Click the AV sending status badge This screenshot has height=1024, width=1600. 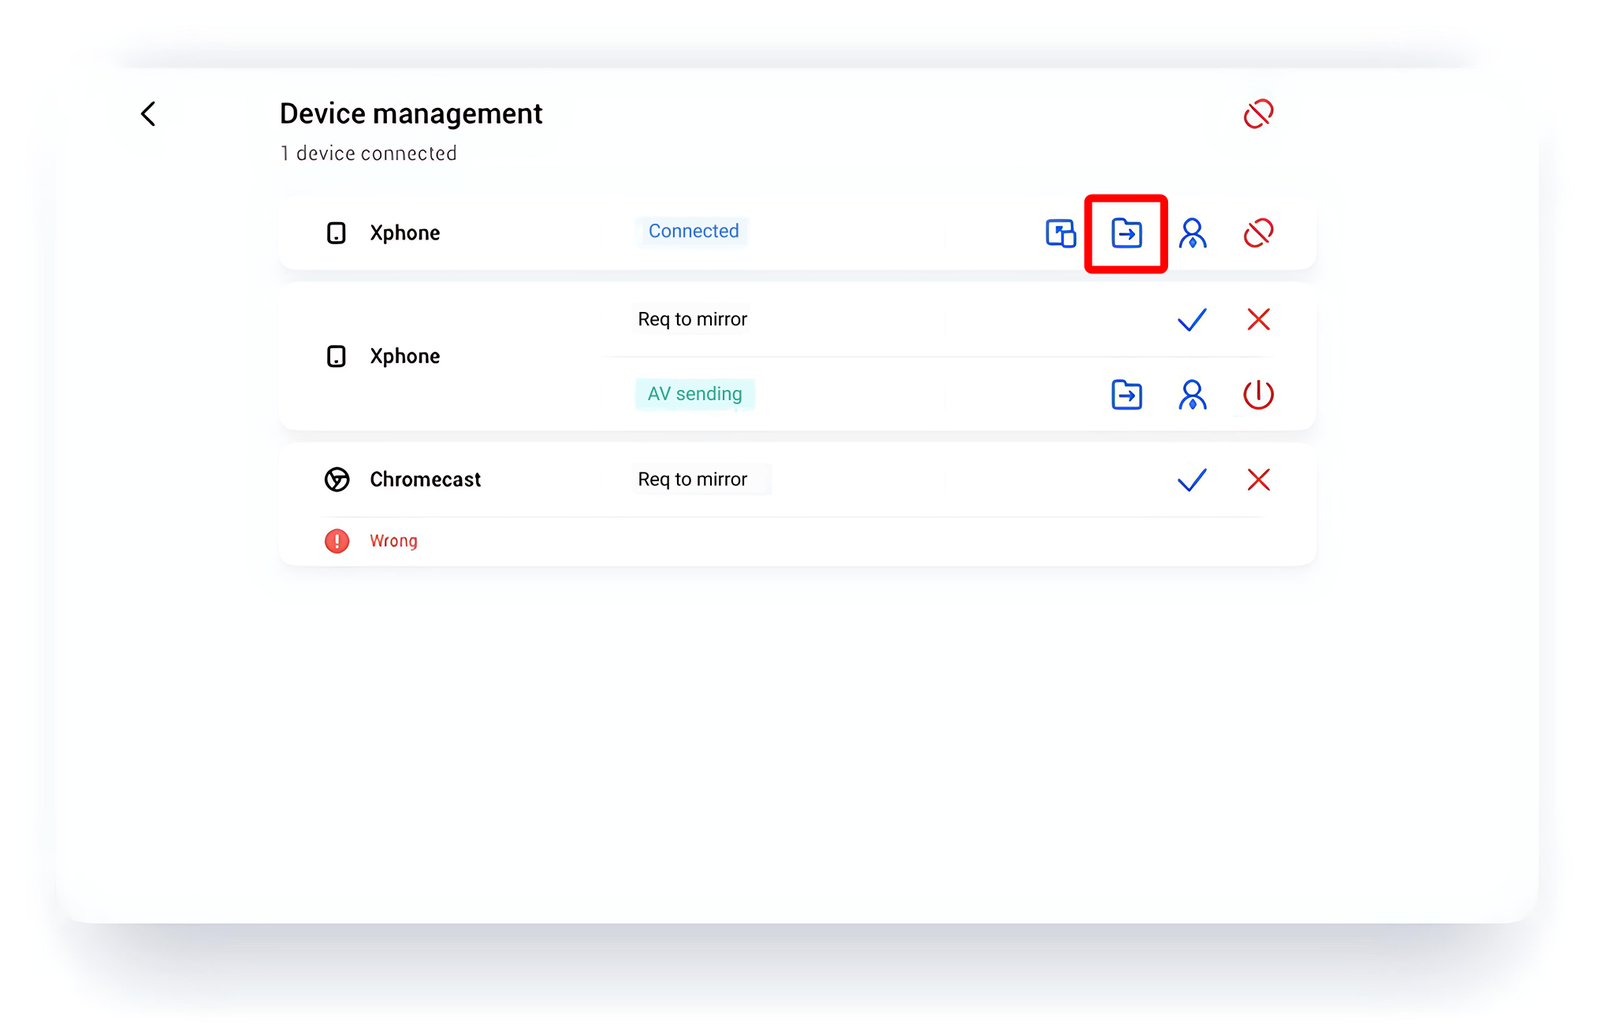pos(694,394)
